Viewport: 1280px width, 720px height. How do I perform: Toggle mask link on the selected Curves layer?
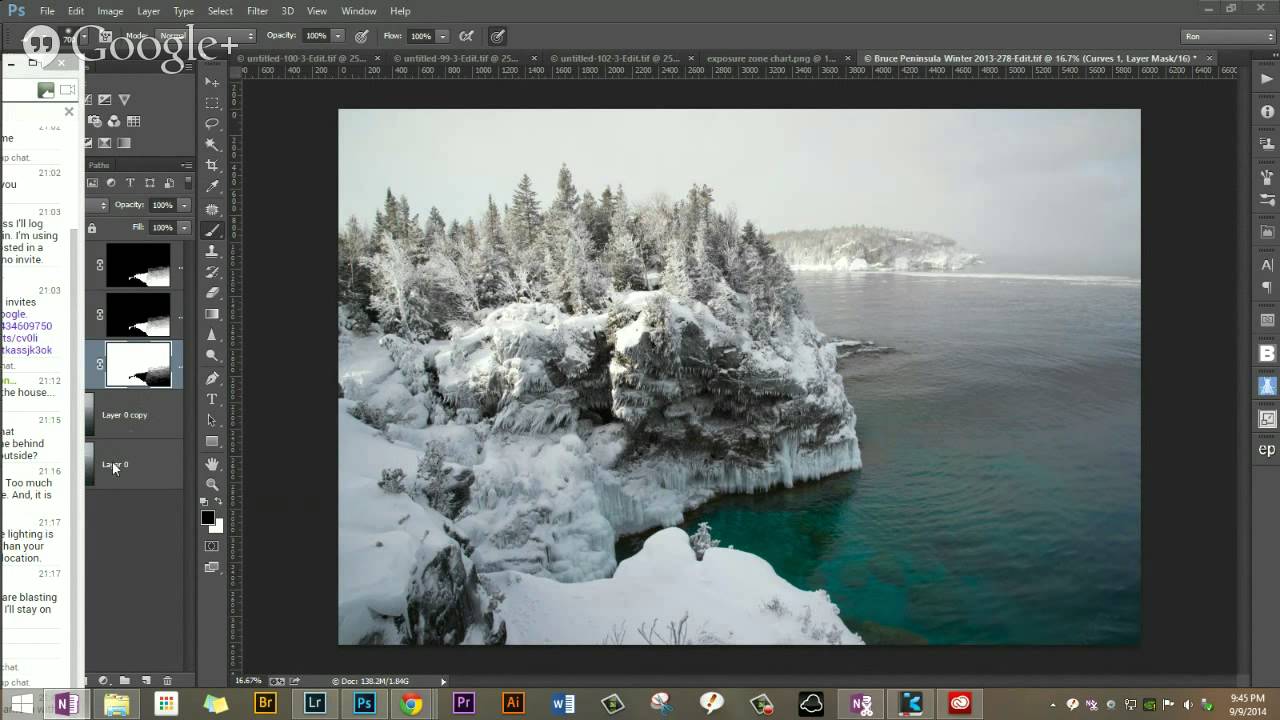pos(99,364)
